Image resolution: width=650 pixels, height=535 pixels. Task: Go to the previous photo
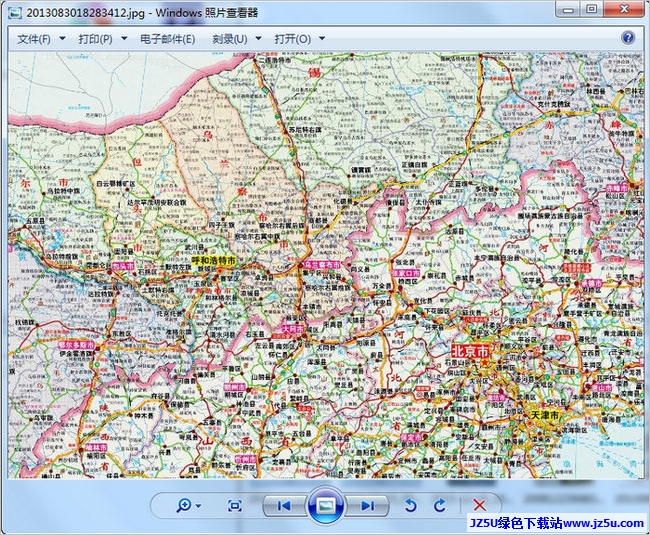284,506
